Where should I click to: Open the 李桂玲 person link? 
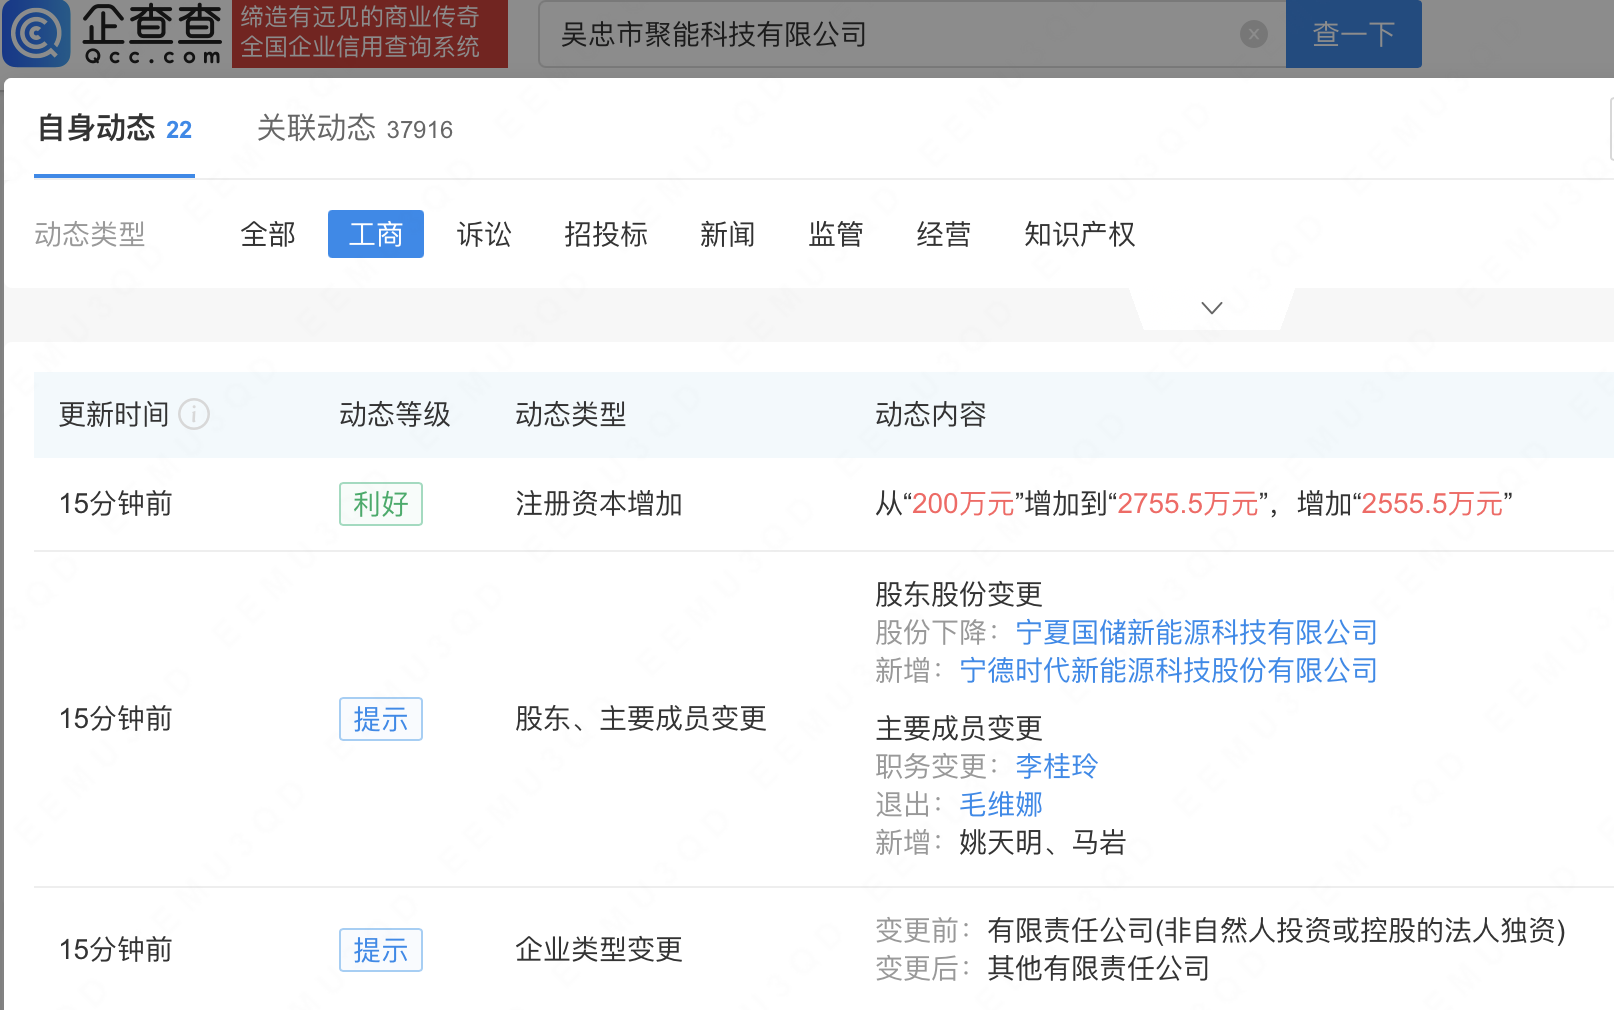click(1056, 766)
